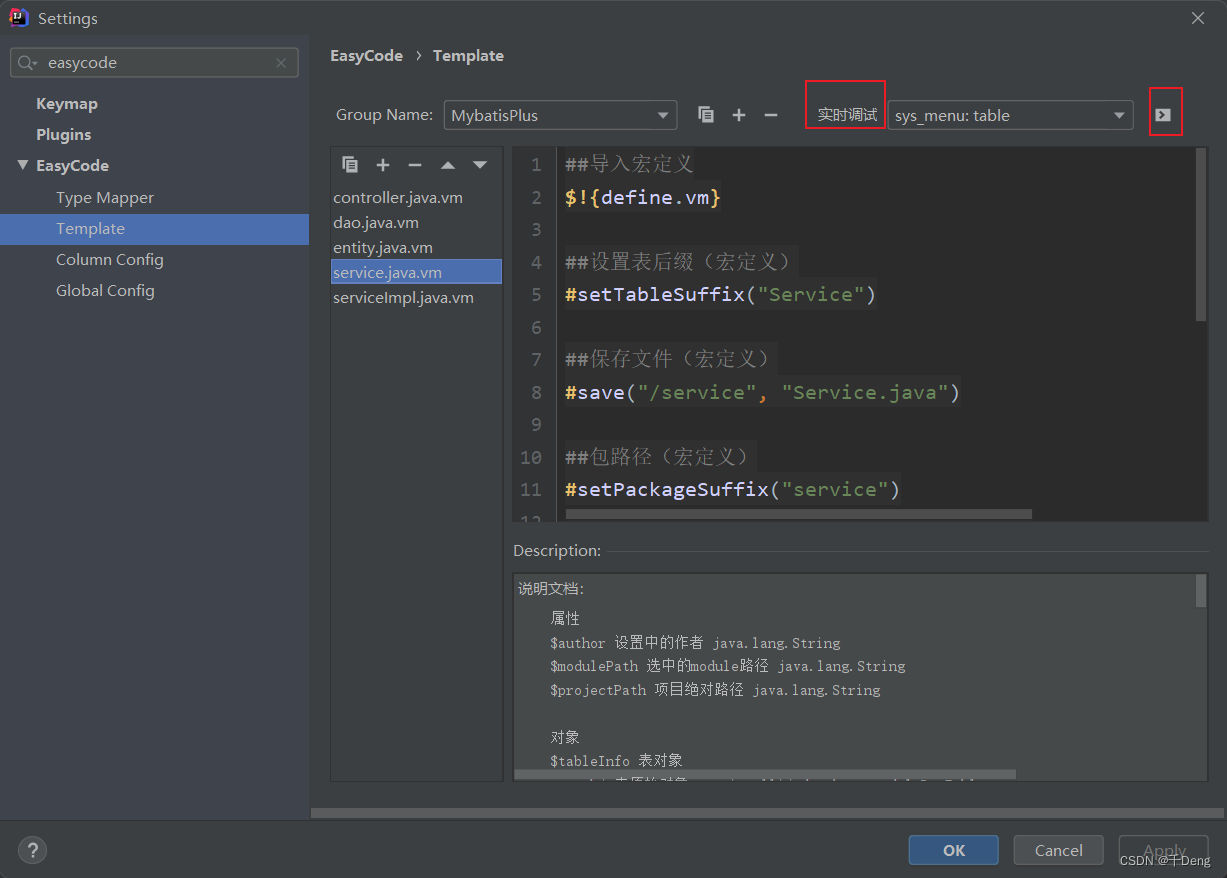Click in the easycode search field
Screen dimensions: 1227x878
tap(154, 63)
